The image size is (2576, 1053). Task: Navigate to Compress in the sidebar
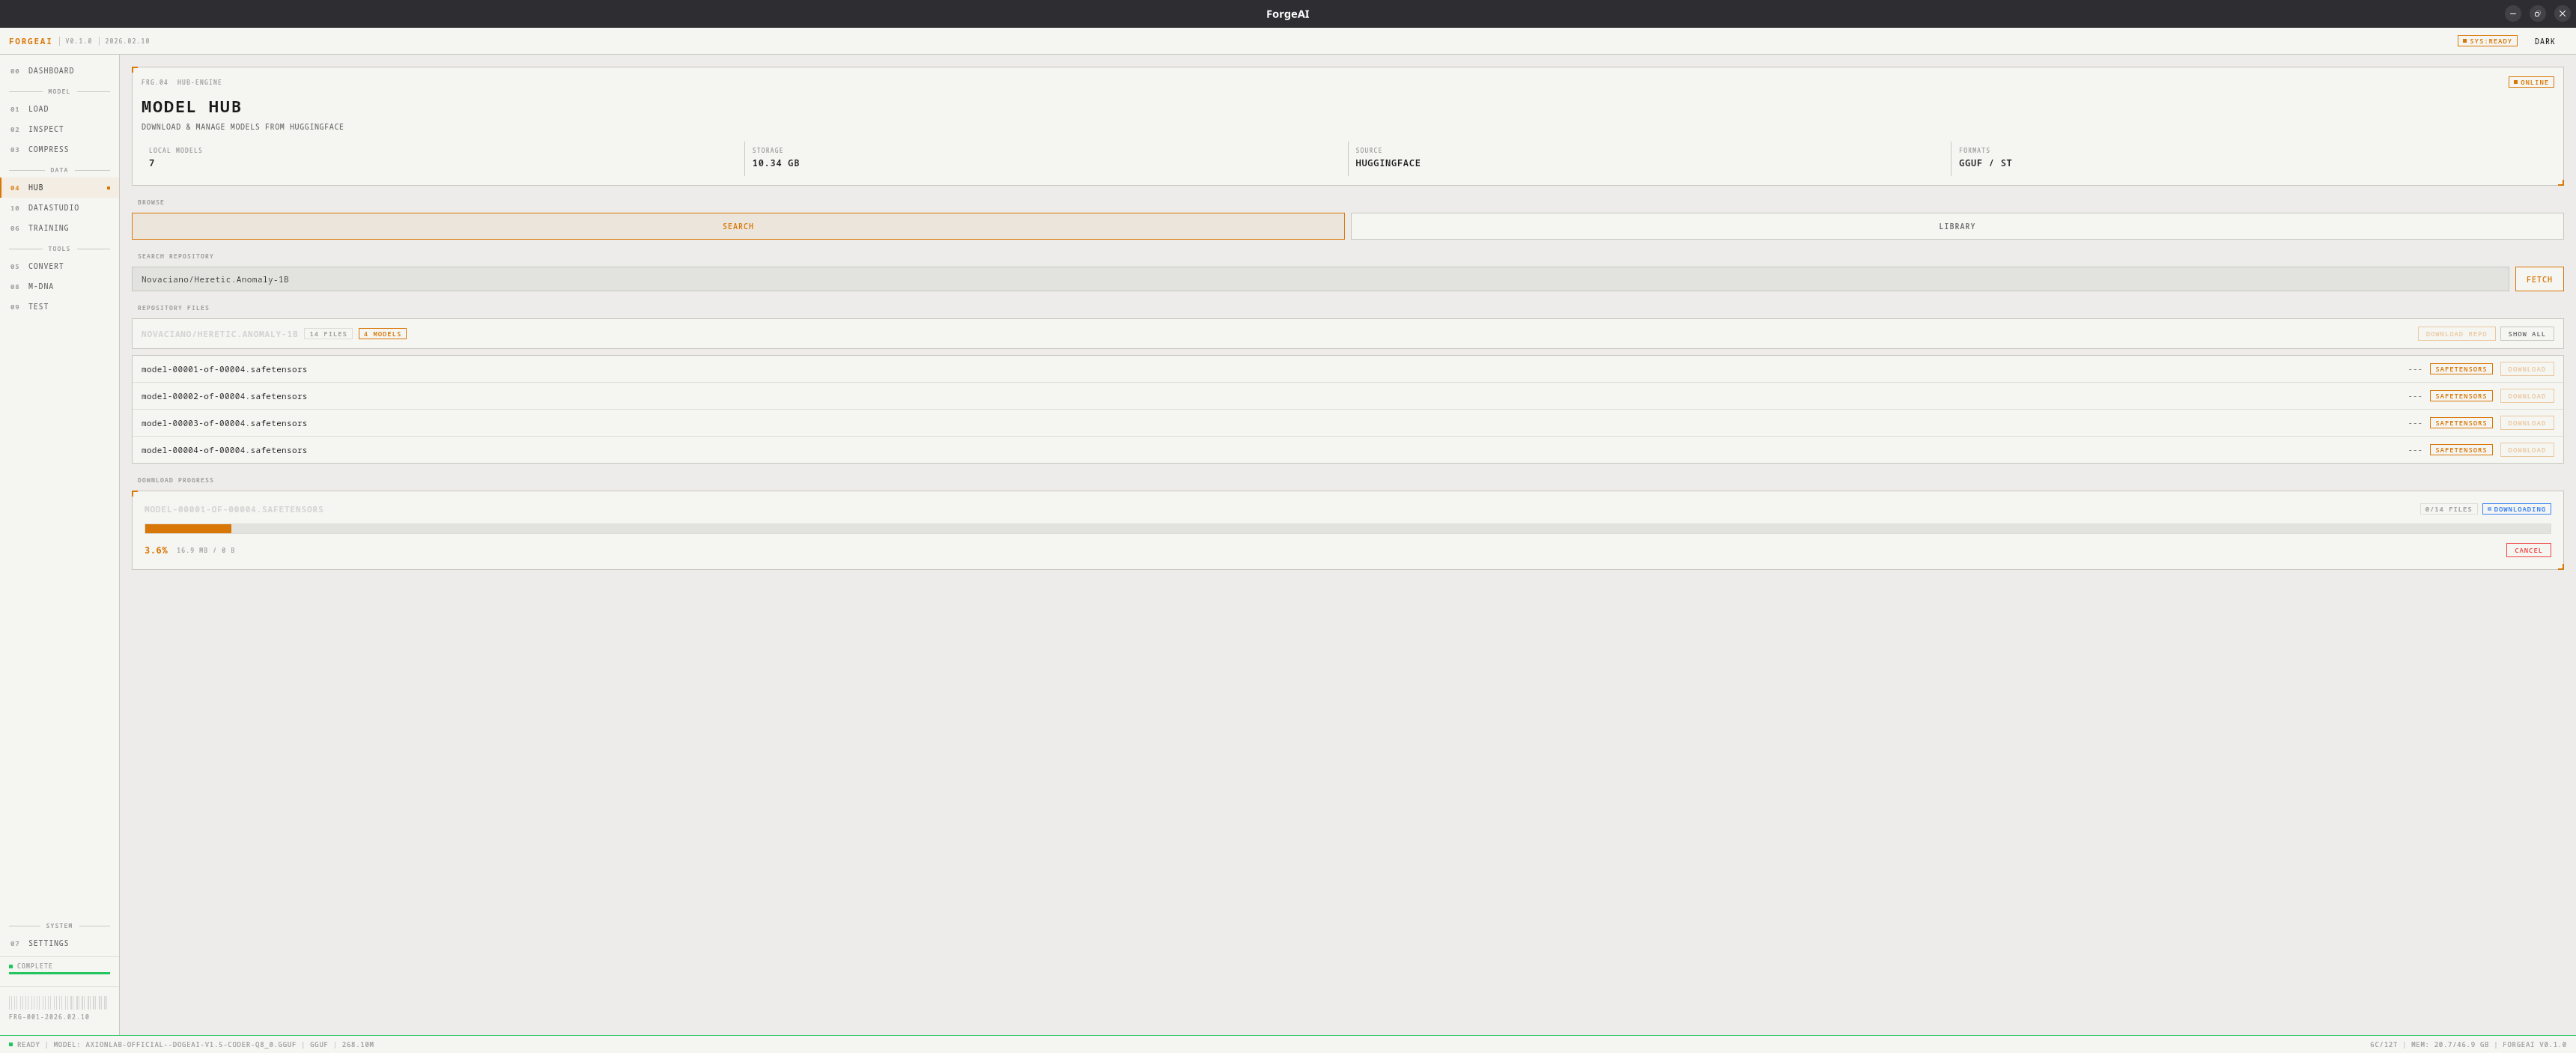(48, 150)
